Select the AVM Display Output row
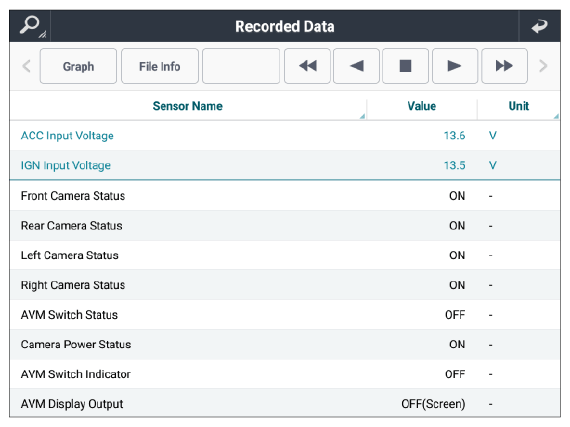 coord(285,403)
